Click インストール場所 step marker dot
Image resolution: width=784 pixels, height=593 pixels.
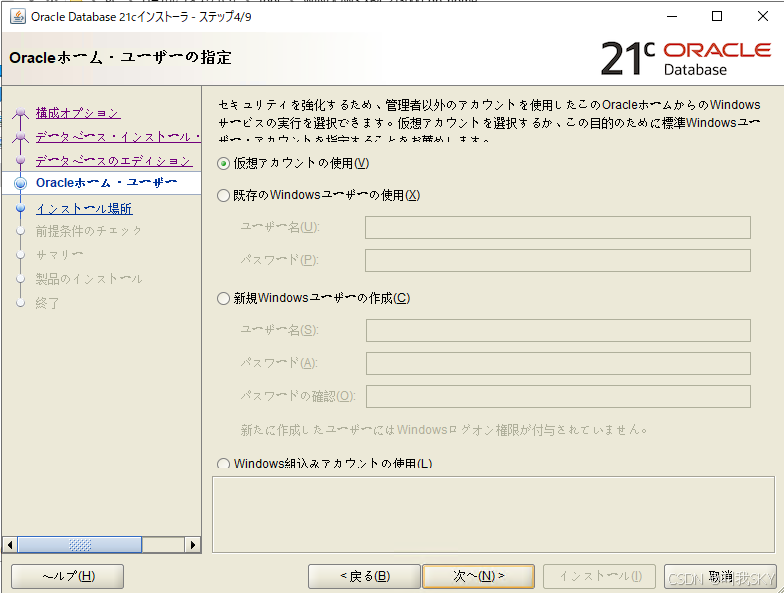click(20, 208)
